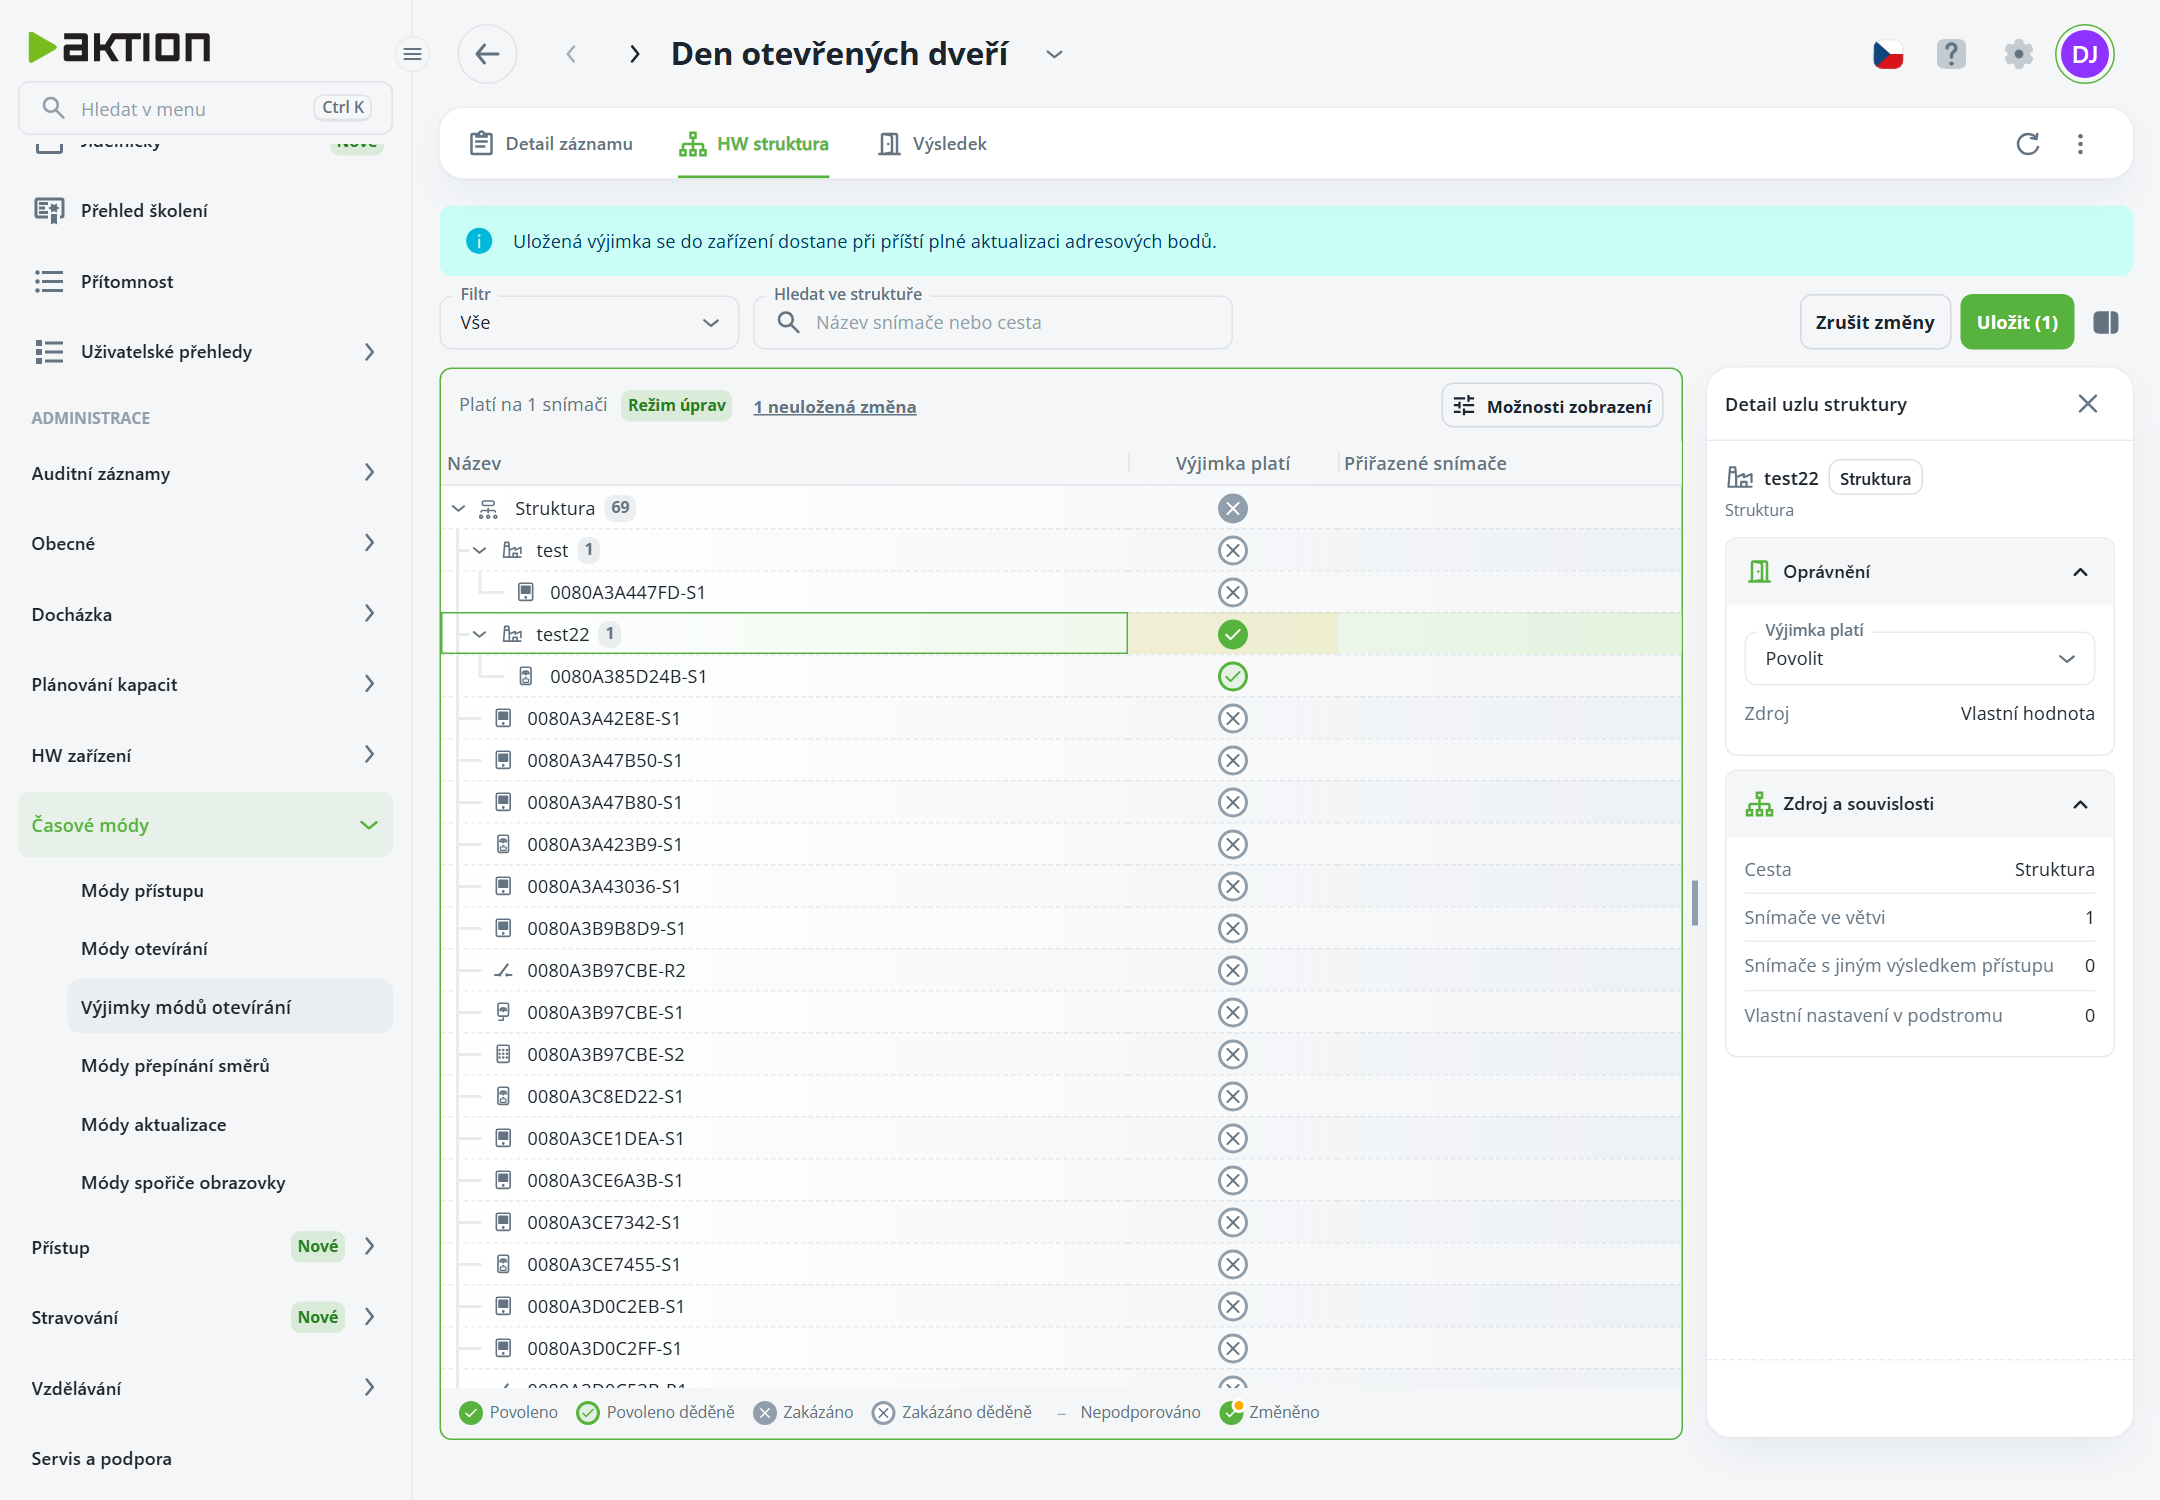2160x1500 pixels.
Task: Click the panel splitter handle
Action: [1695, 903]
